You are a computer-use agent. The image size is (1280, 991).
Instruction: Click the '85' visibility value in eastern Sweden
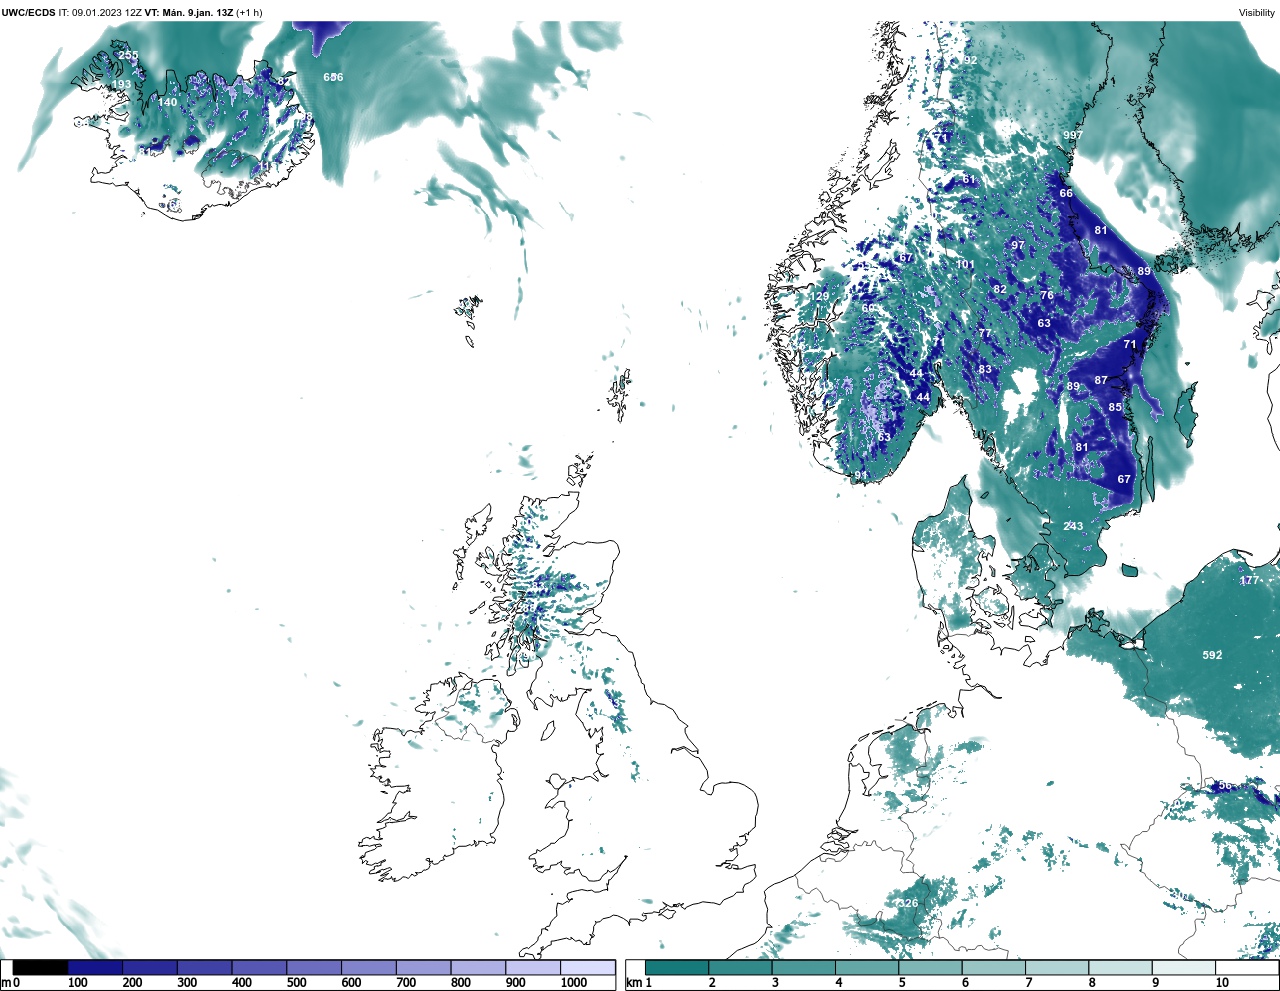pos(1115,407)
